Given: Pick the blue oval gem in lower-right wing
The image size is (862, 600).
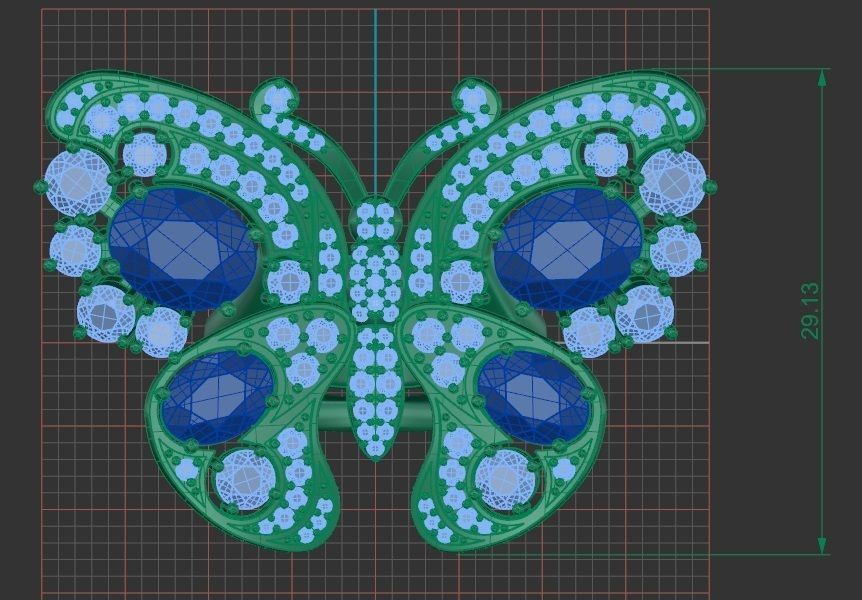Looking at the screenshot, I should [532, 397].
